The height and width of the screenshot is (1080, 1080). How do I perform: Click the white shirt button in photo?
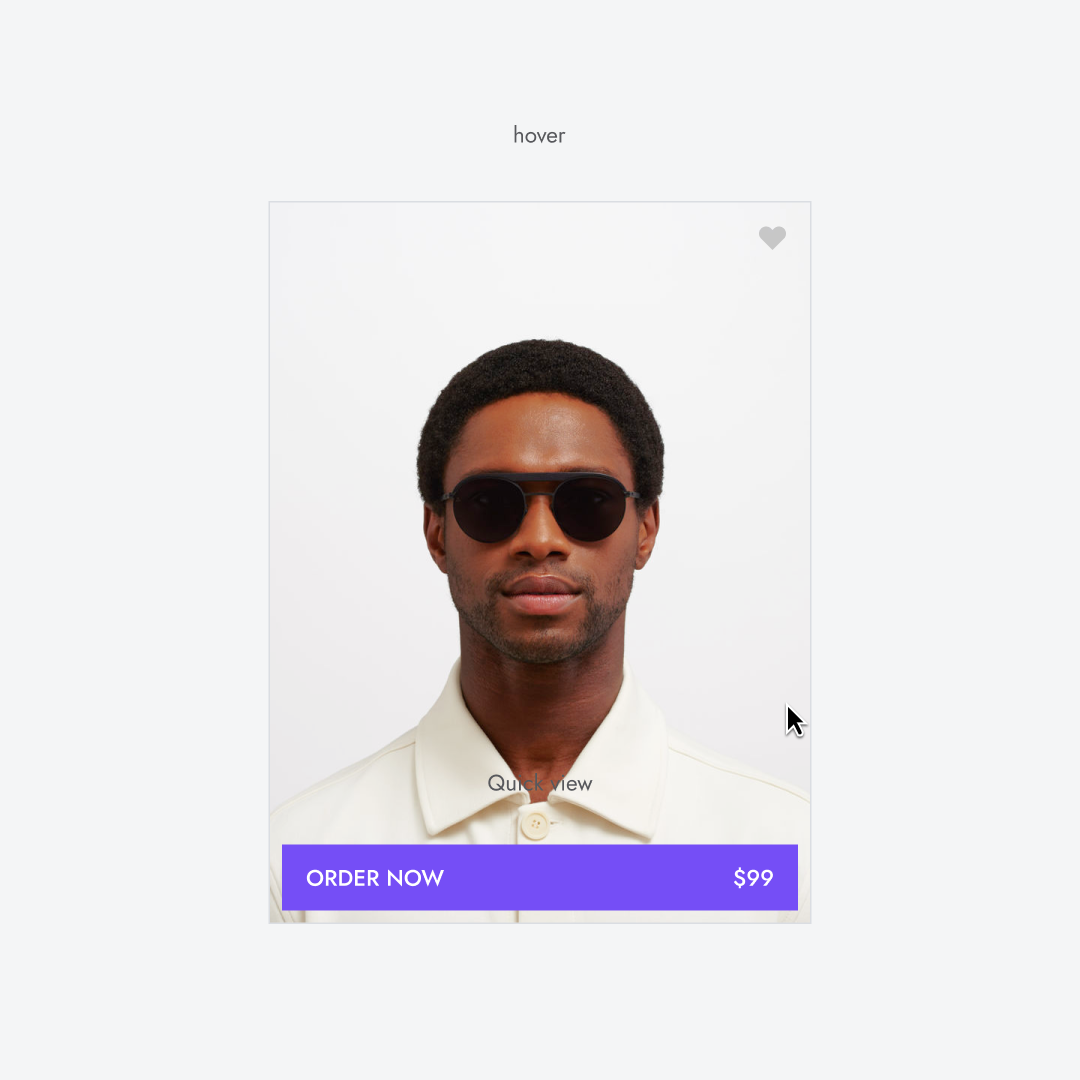click(535, 824)
